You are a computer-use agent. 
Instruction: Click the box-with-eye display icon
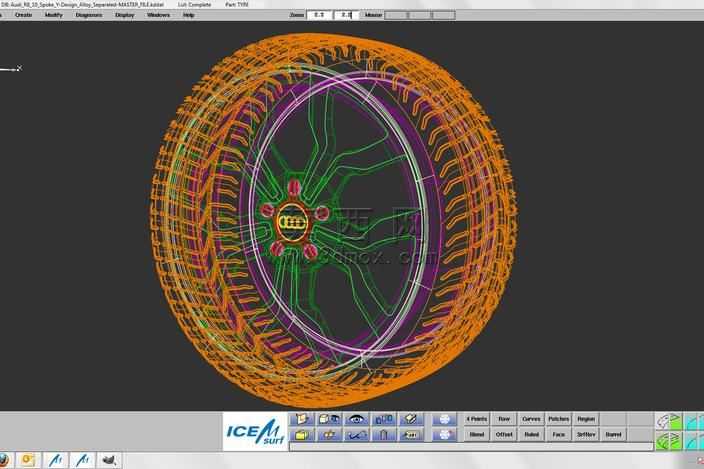click(x=329, y=419)
